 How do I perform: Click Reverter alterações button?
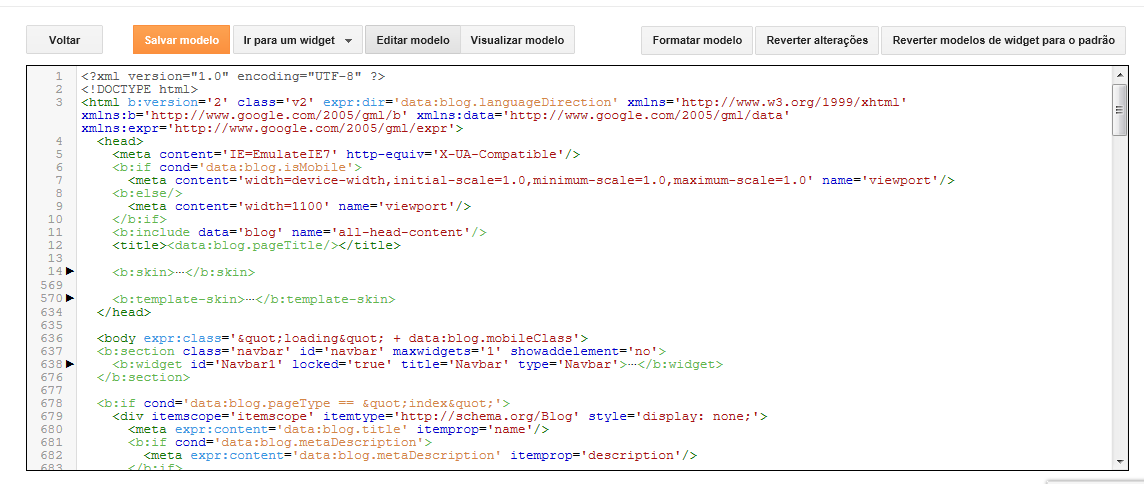pyautogui.click(x=817, y=40)
